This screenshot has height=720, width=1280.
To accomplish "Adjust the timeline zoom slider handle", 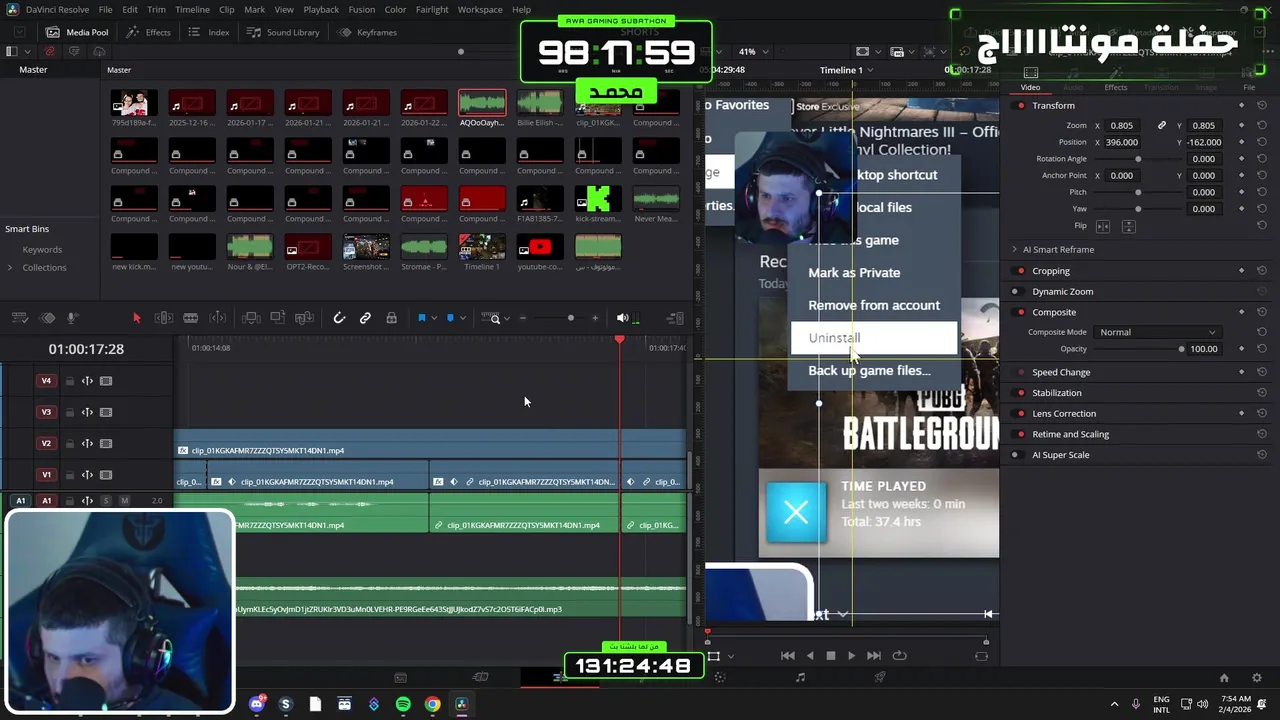I will (571, 318).
